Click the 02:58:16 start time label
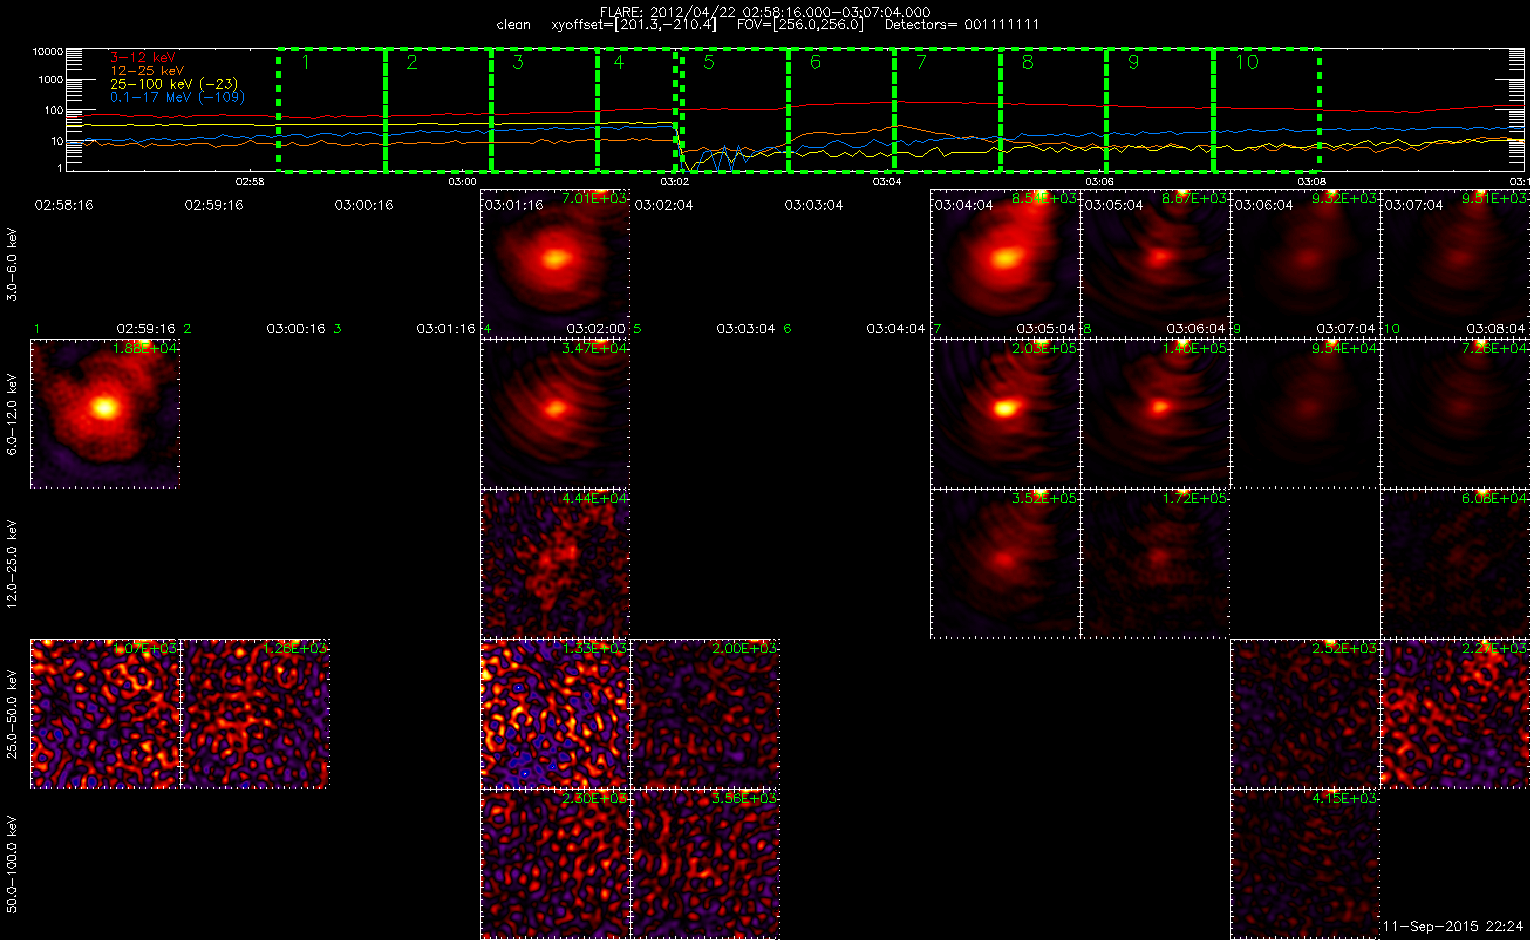Image resolution: width=1530 pixels, height=940 pixels. [x=64, y=205]
